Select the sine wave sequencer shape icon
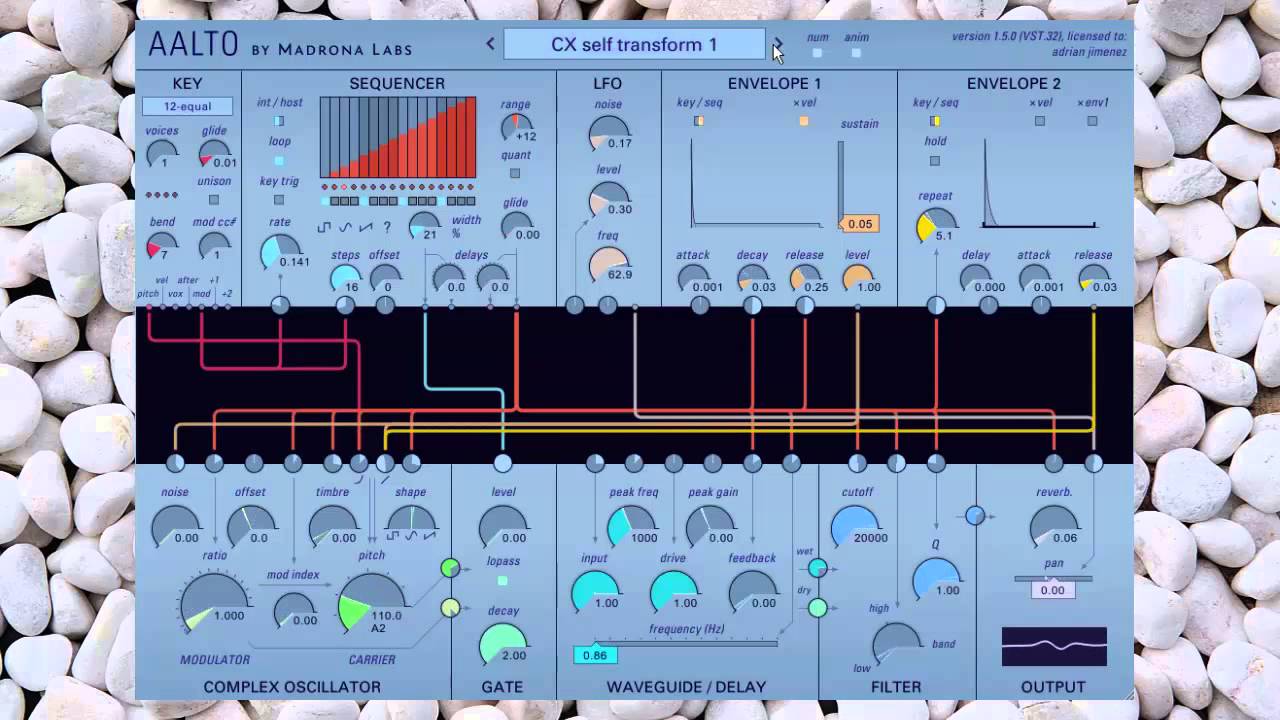The width and height of the screenshot is (1280, 720). tap(345, 227)
